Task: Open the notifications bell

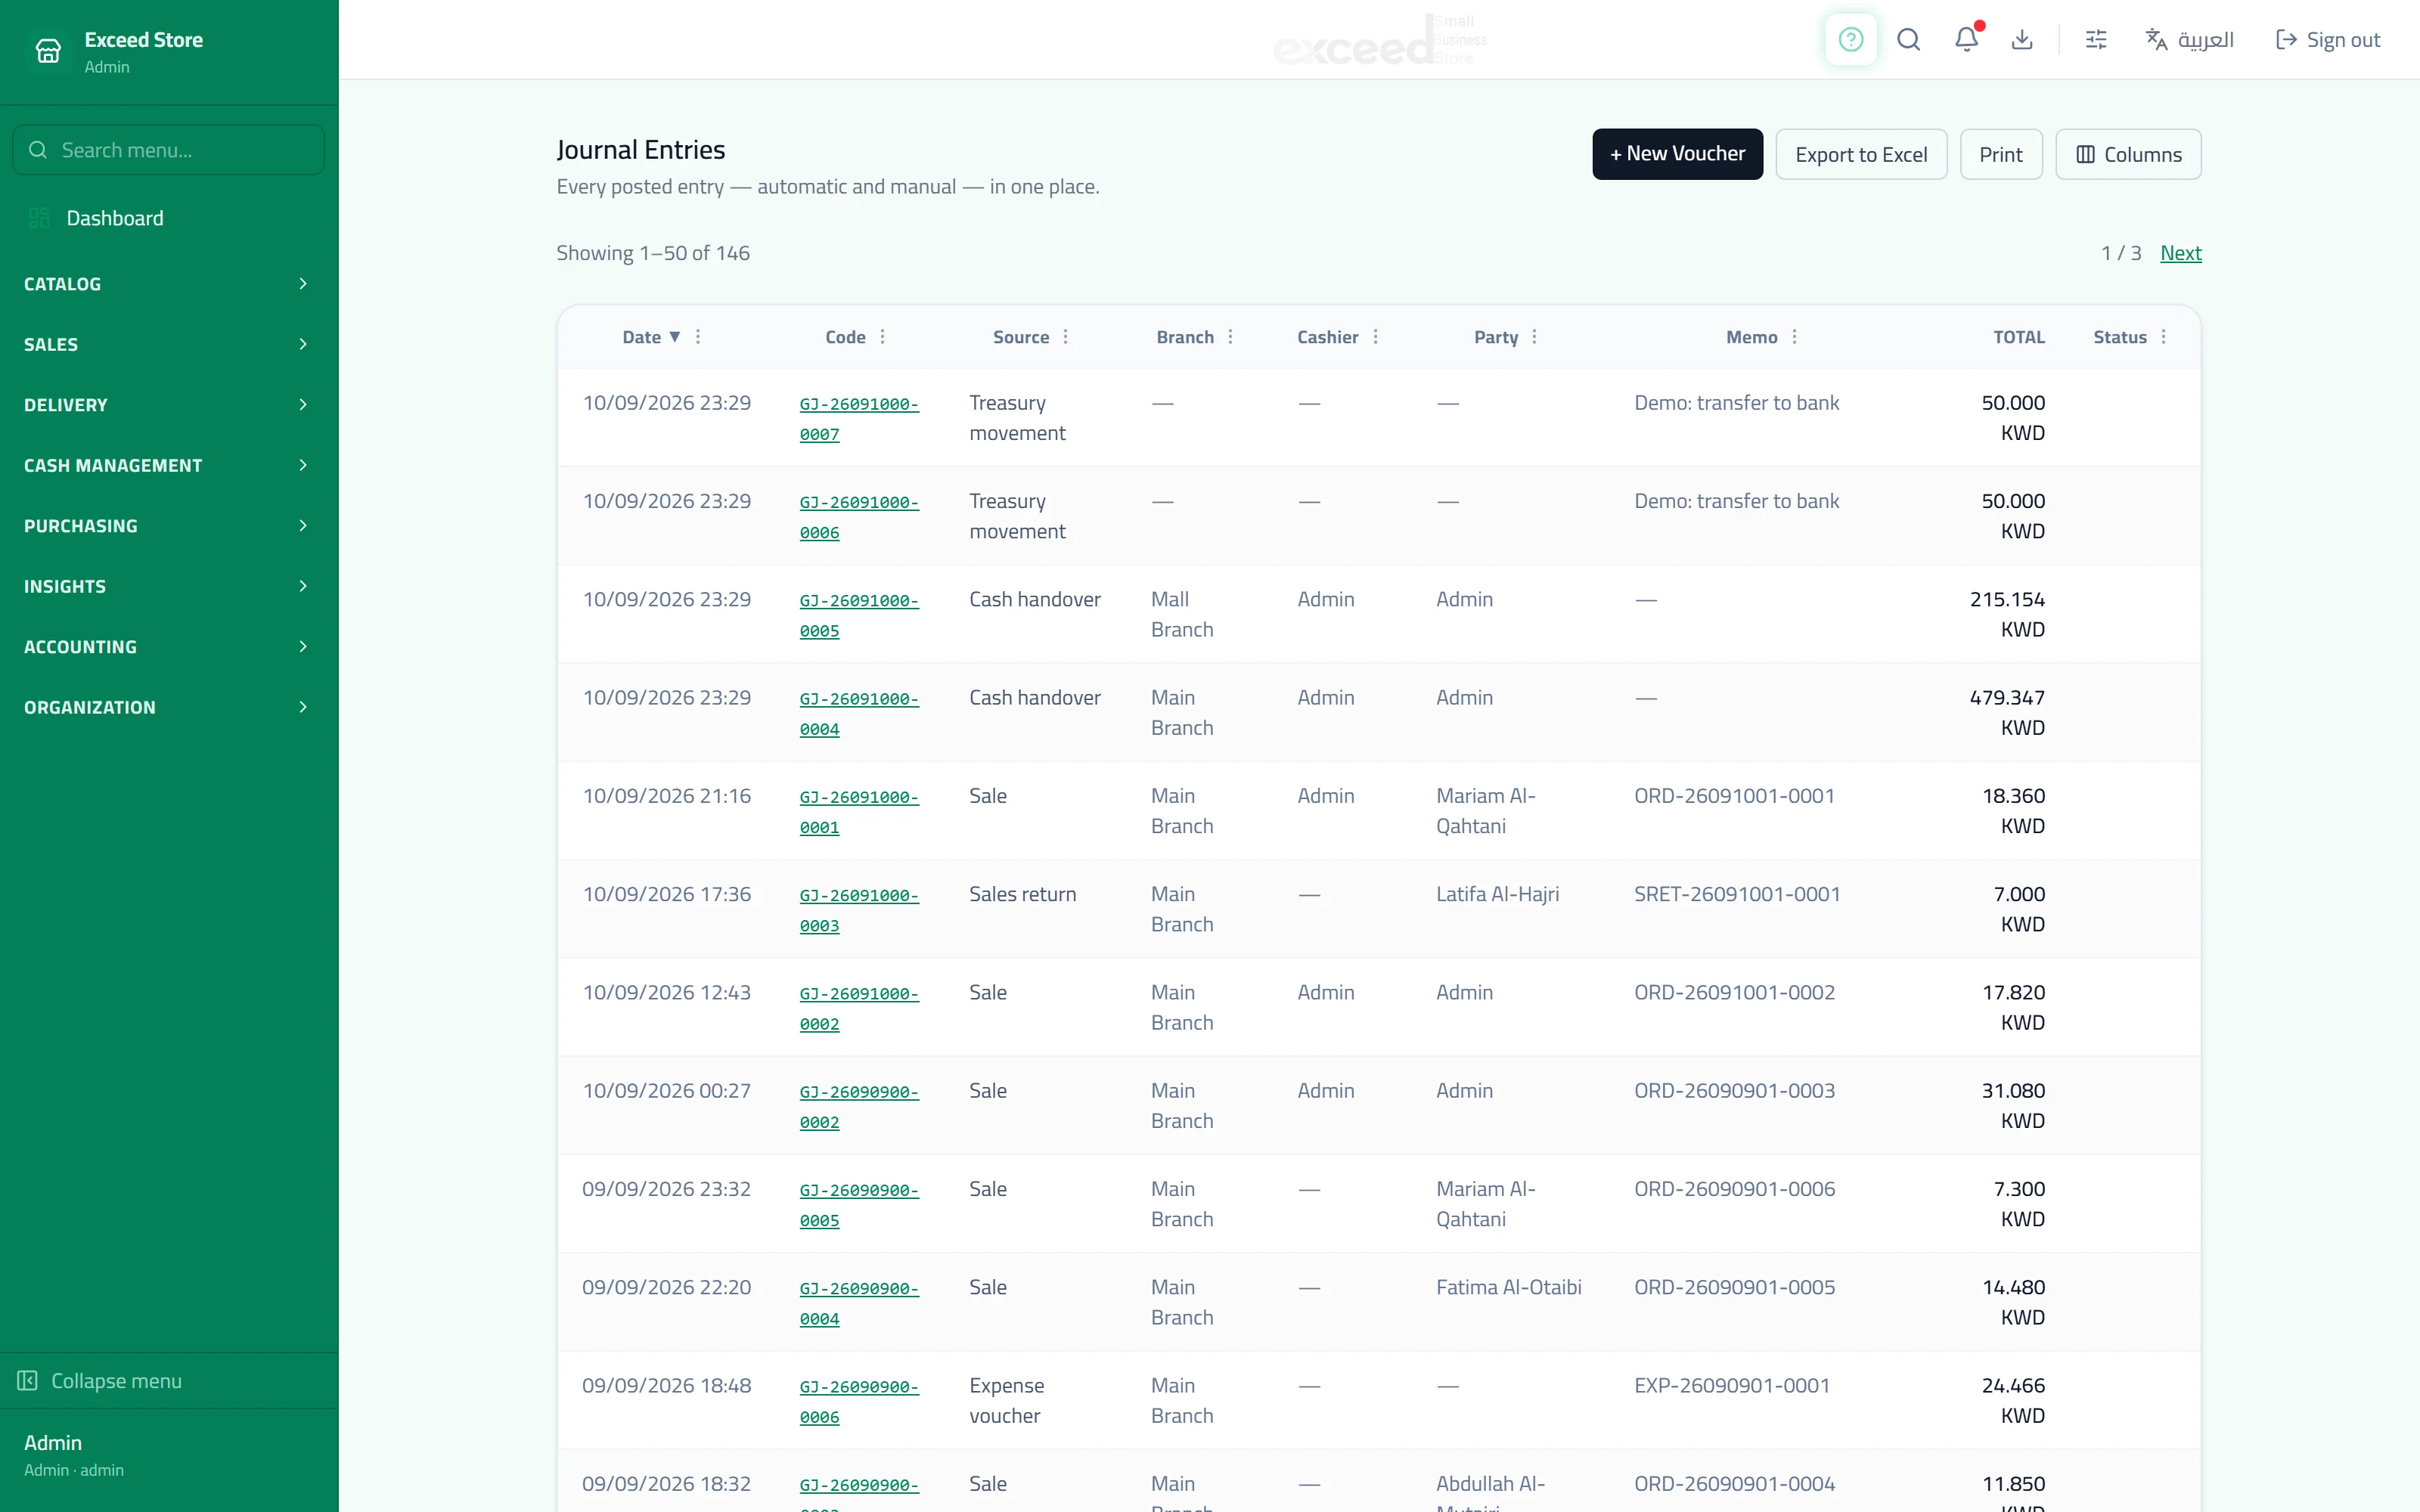Action: (x=1966, y=40)
